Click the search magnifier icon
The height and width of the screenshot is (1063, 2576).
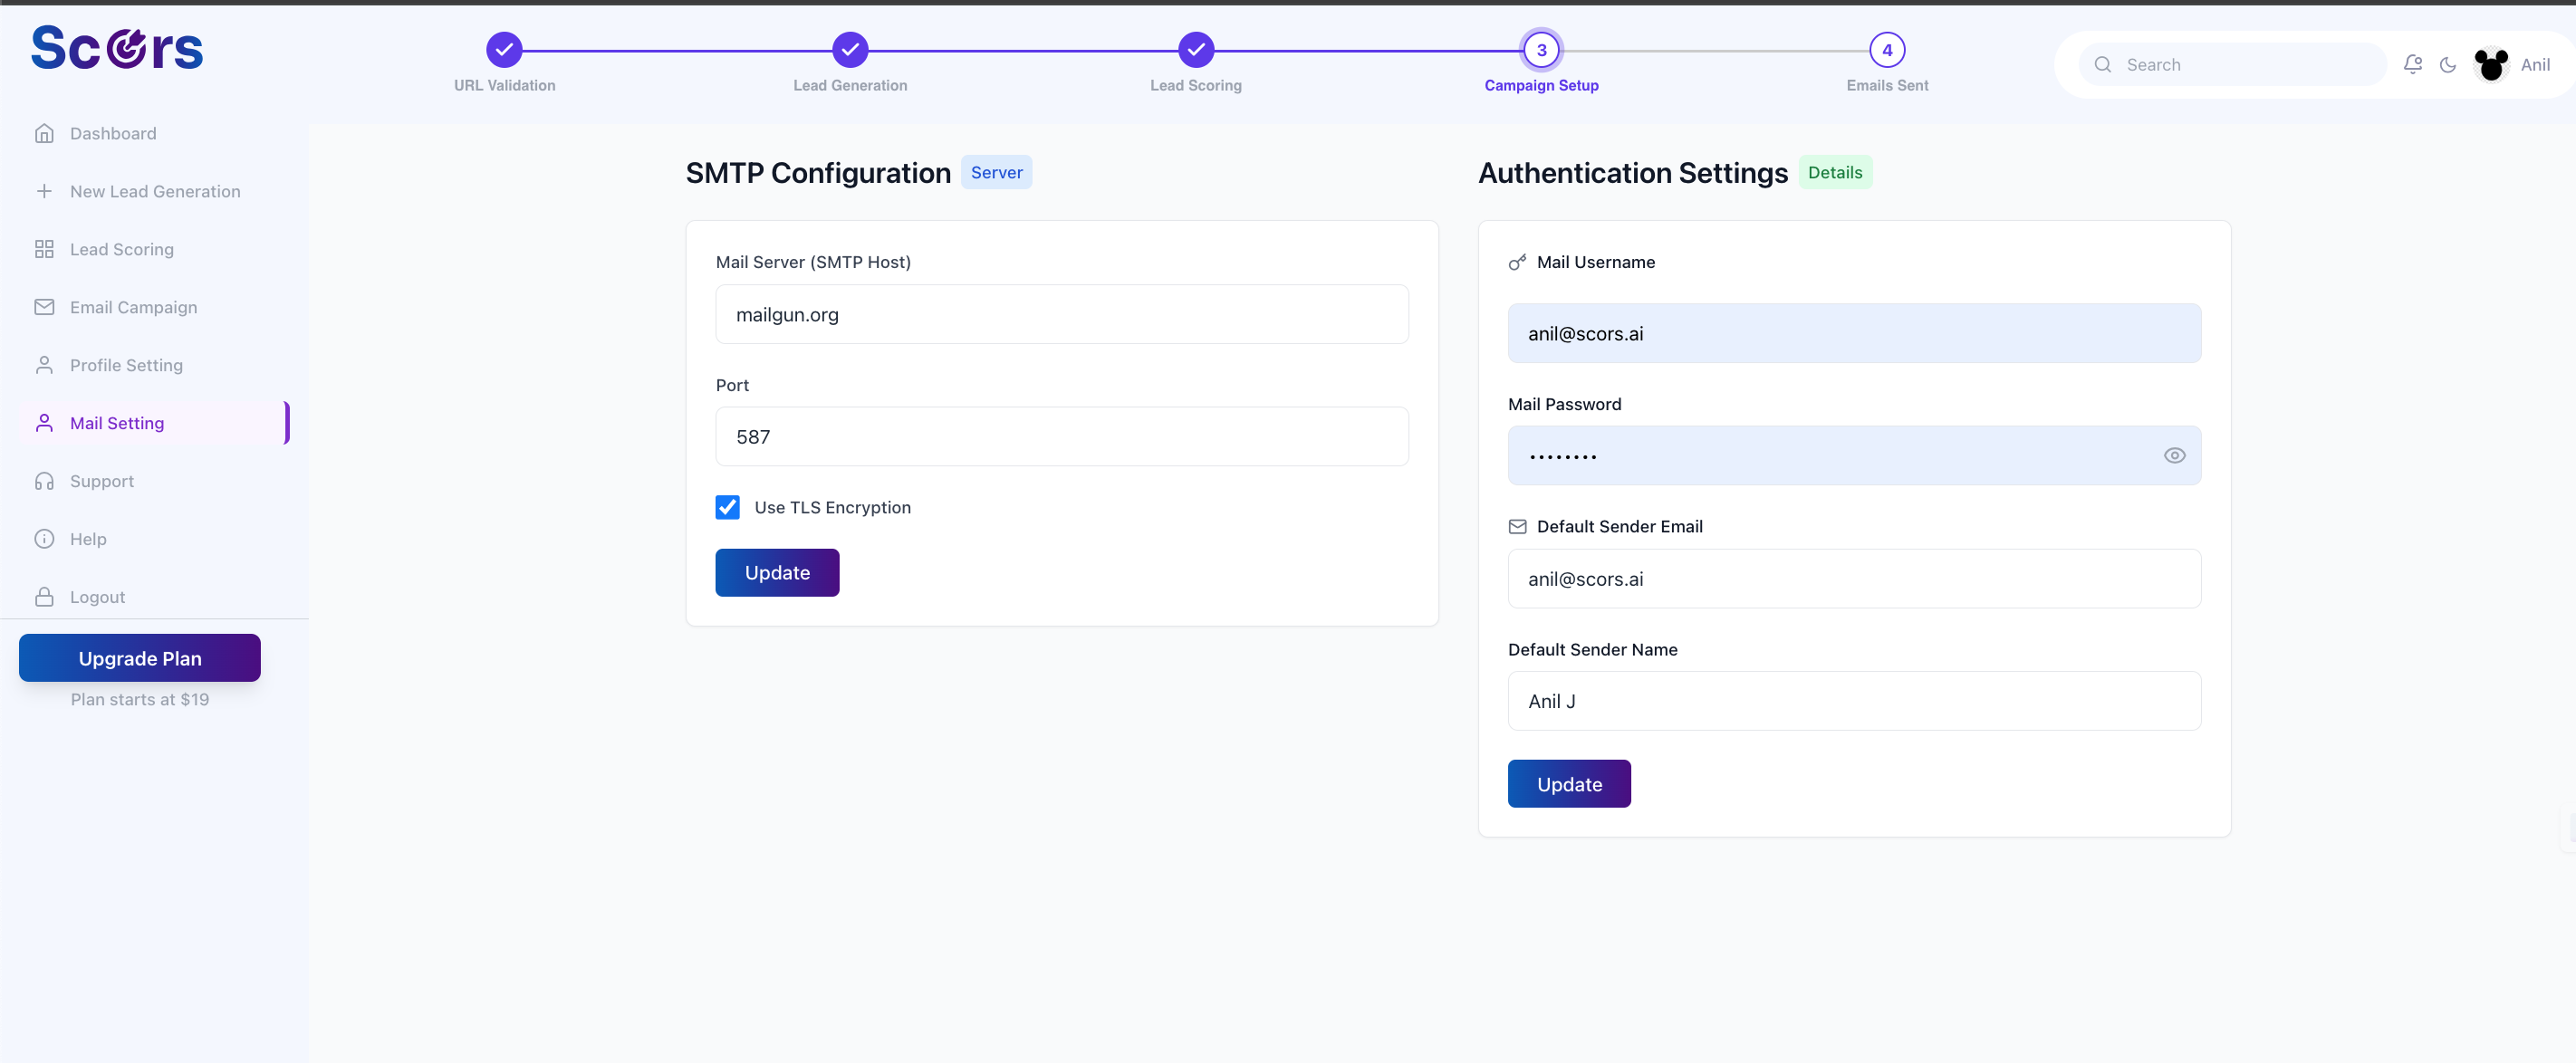point(2103,65)
